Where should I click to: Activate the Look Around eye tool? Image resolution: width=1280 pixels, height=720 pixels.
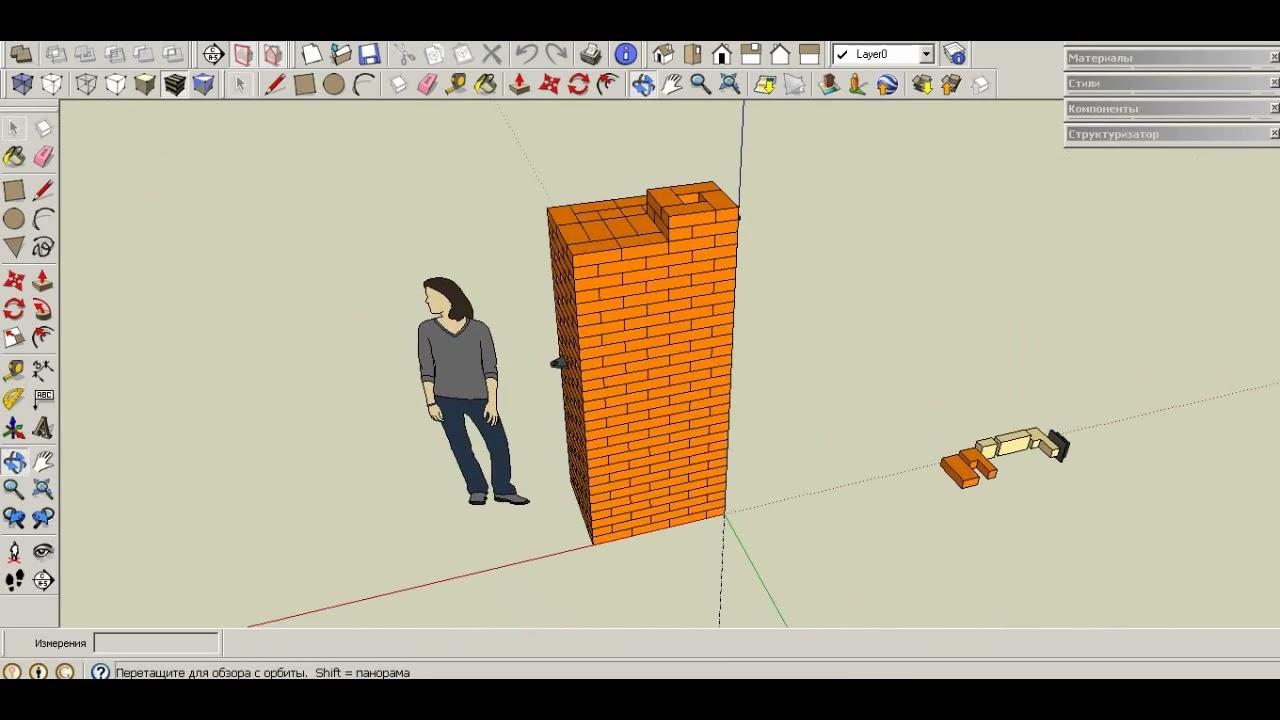click(x=43, y=551)
